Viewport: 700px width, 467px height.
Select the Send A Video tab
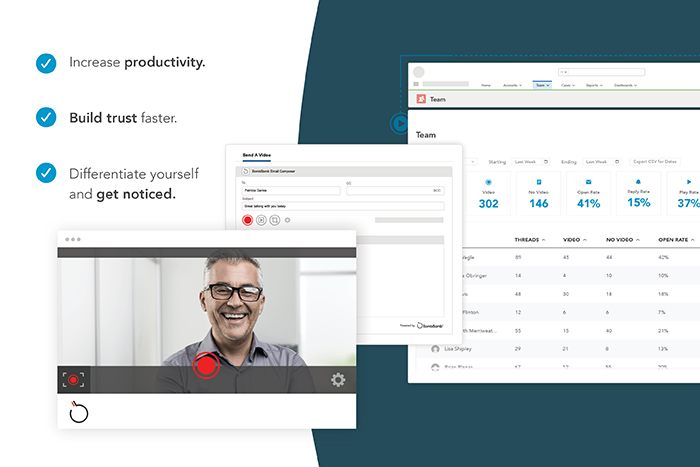[x=257, y=155]
